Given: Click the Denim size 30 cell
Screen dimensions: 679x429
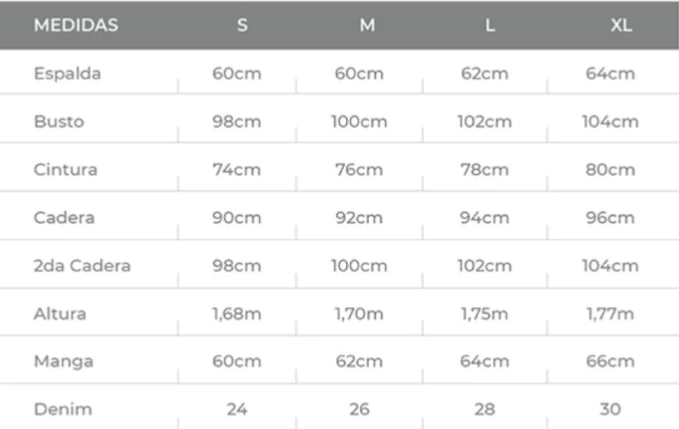Looking at the screenshot, I should [610, 409].
